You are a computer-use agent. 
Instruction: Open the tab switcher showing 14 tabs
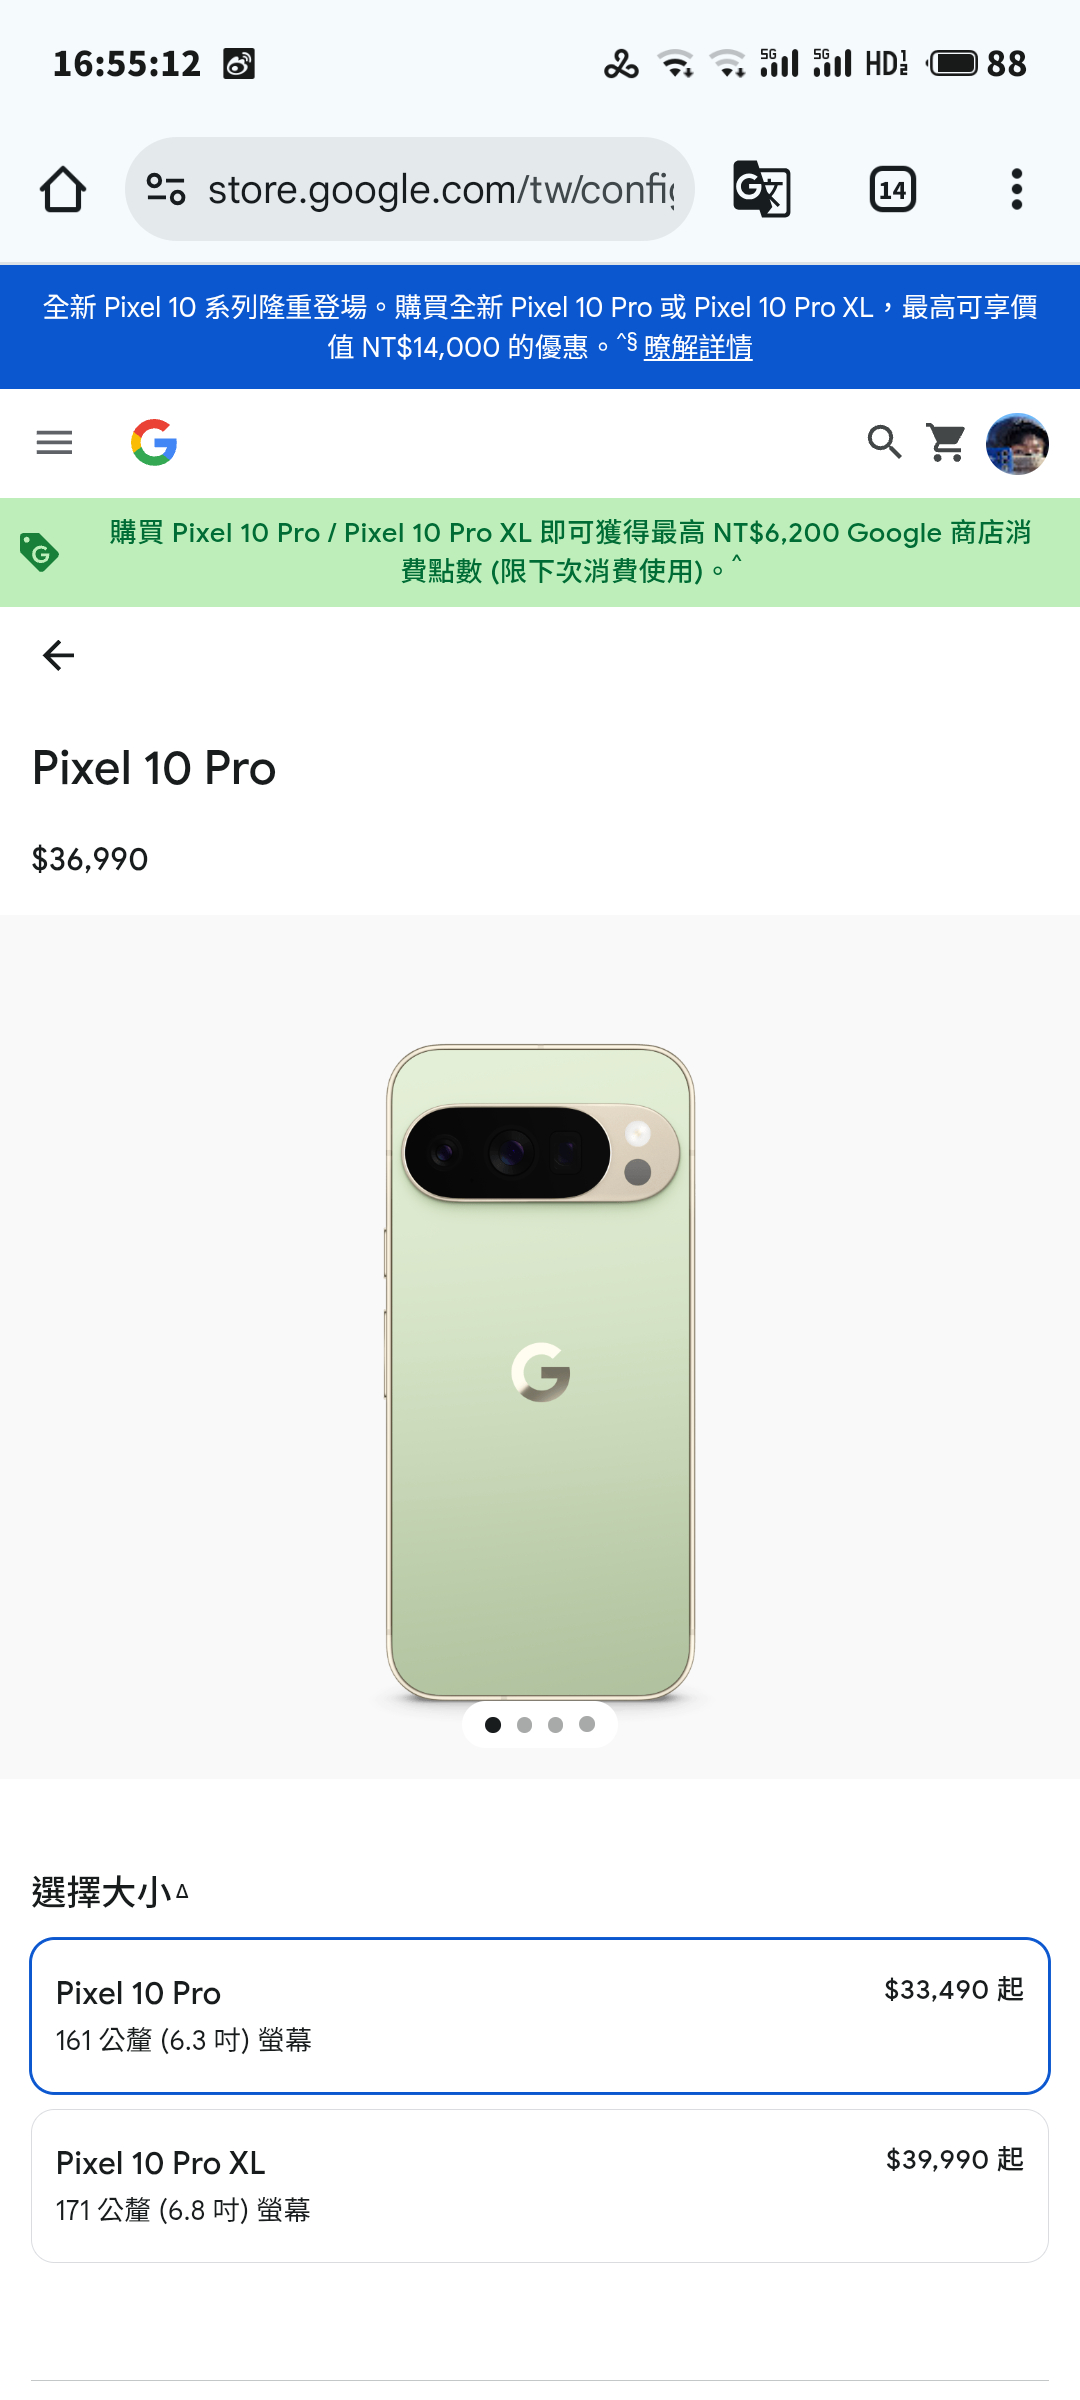[893, 189]
